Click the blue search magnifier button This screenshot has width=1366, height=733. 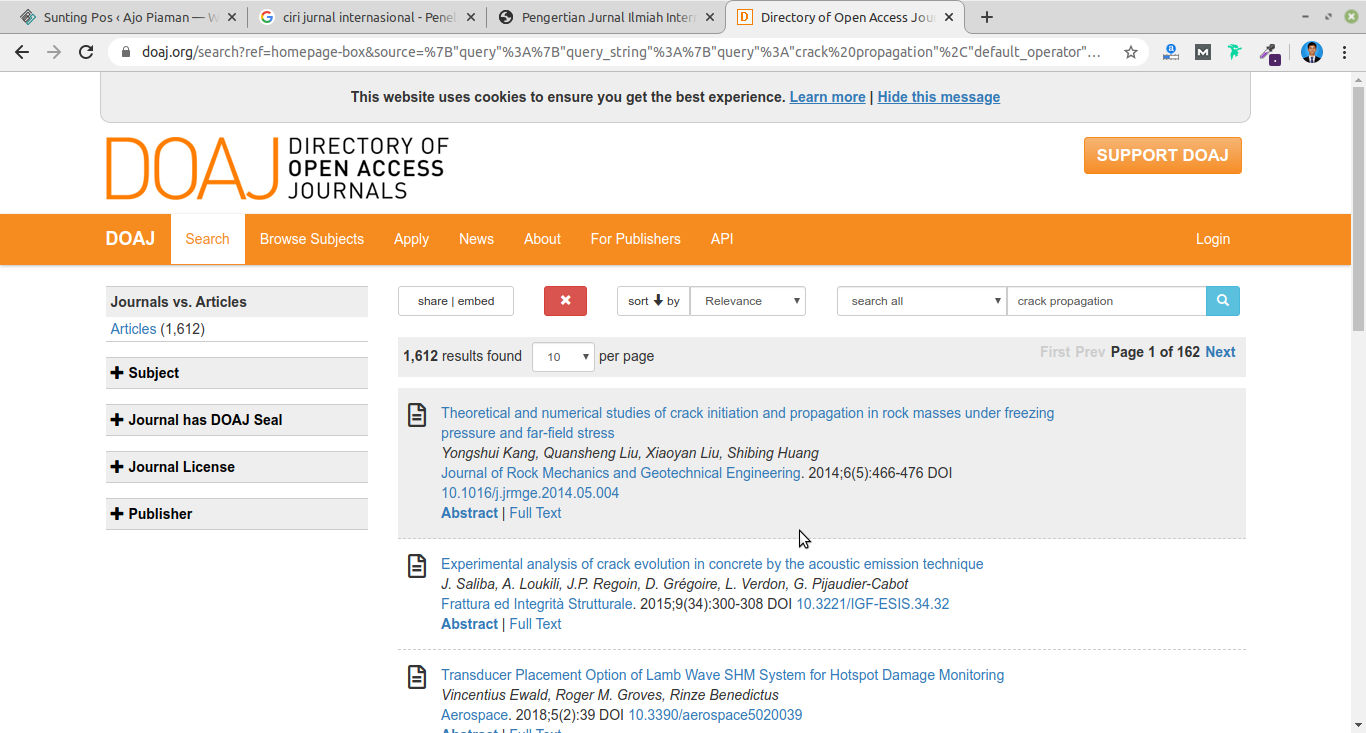click(1222, 301)
